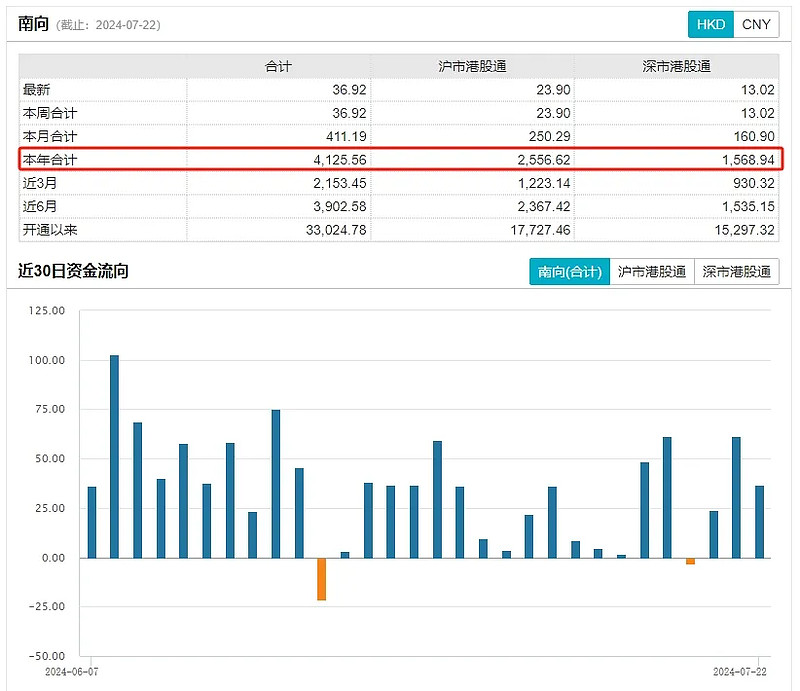Viewport: 800px width, 691px height.
Task: Click the 2024-07-22 axis label
Action: tap(740, 672)
